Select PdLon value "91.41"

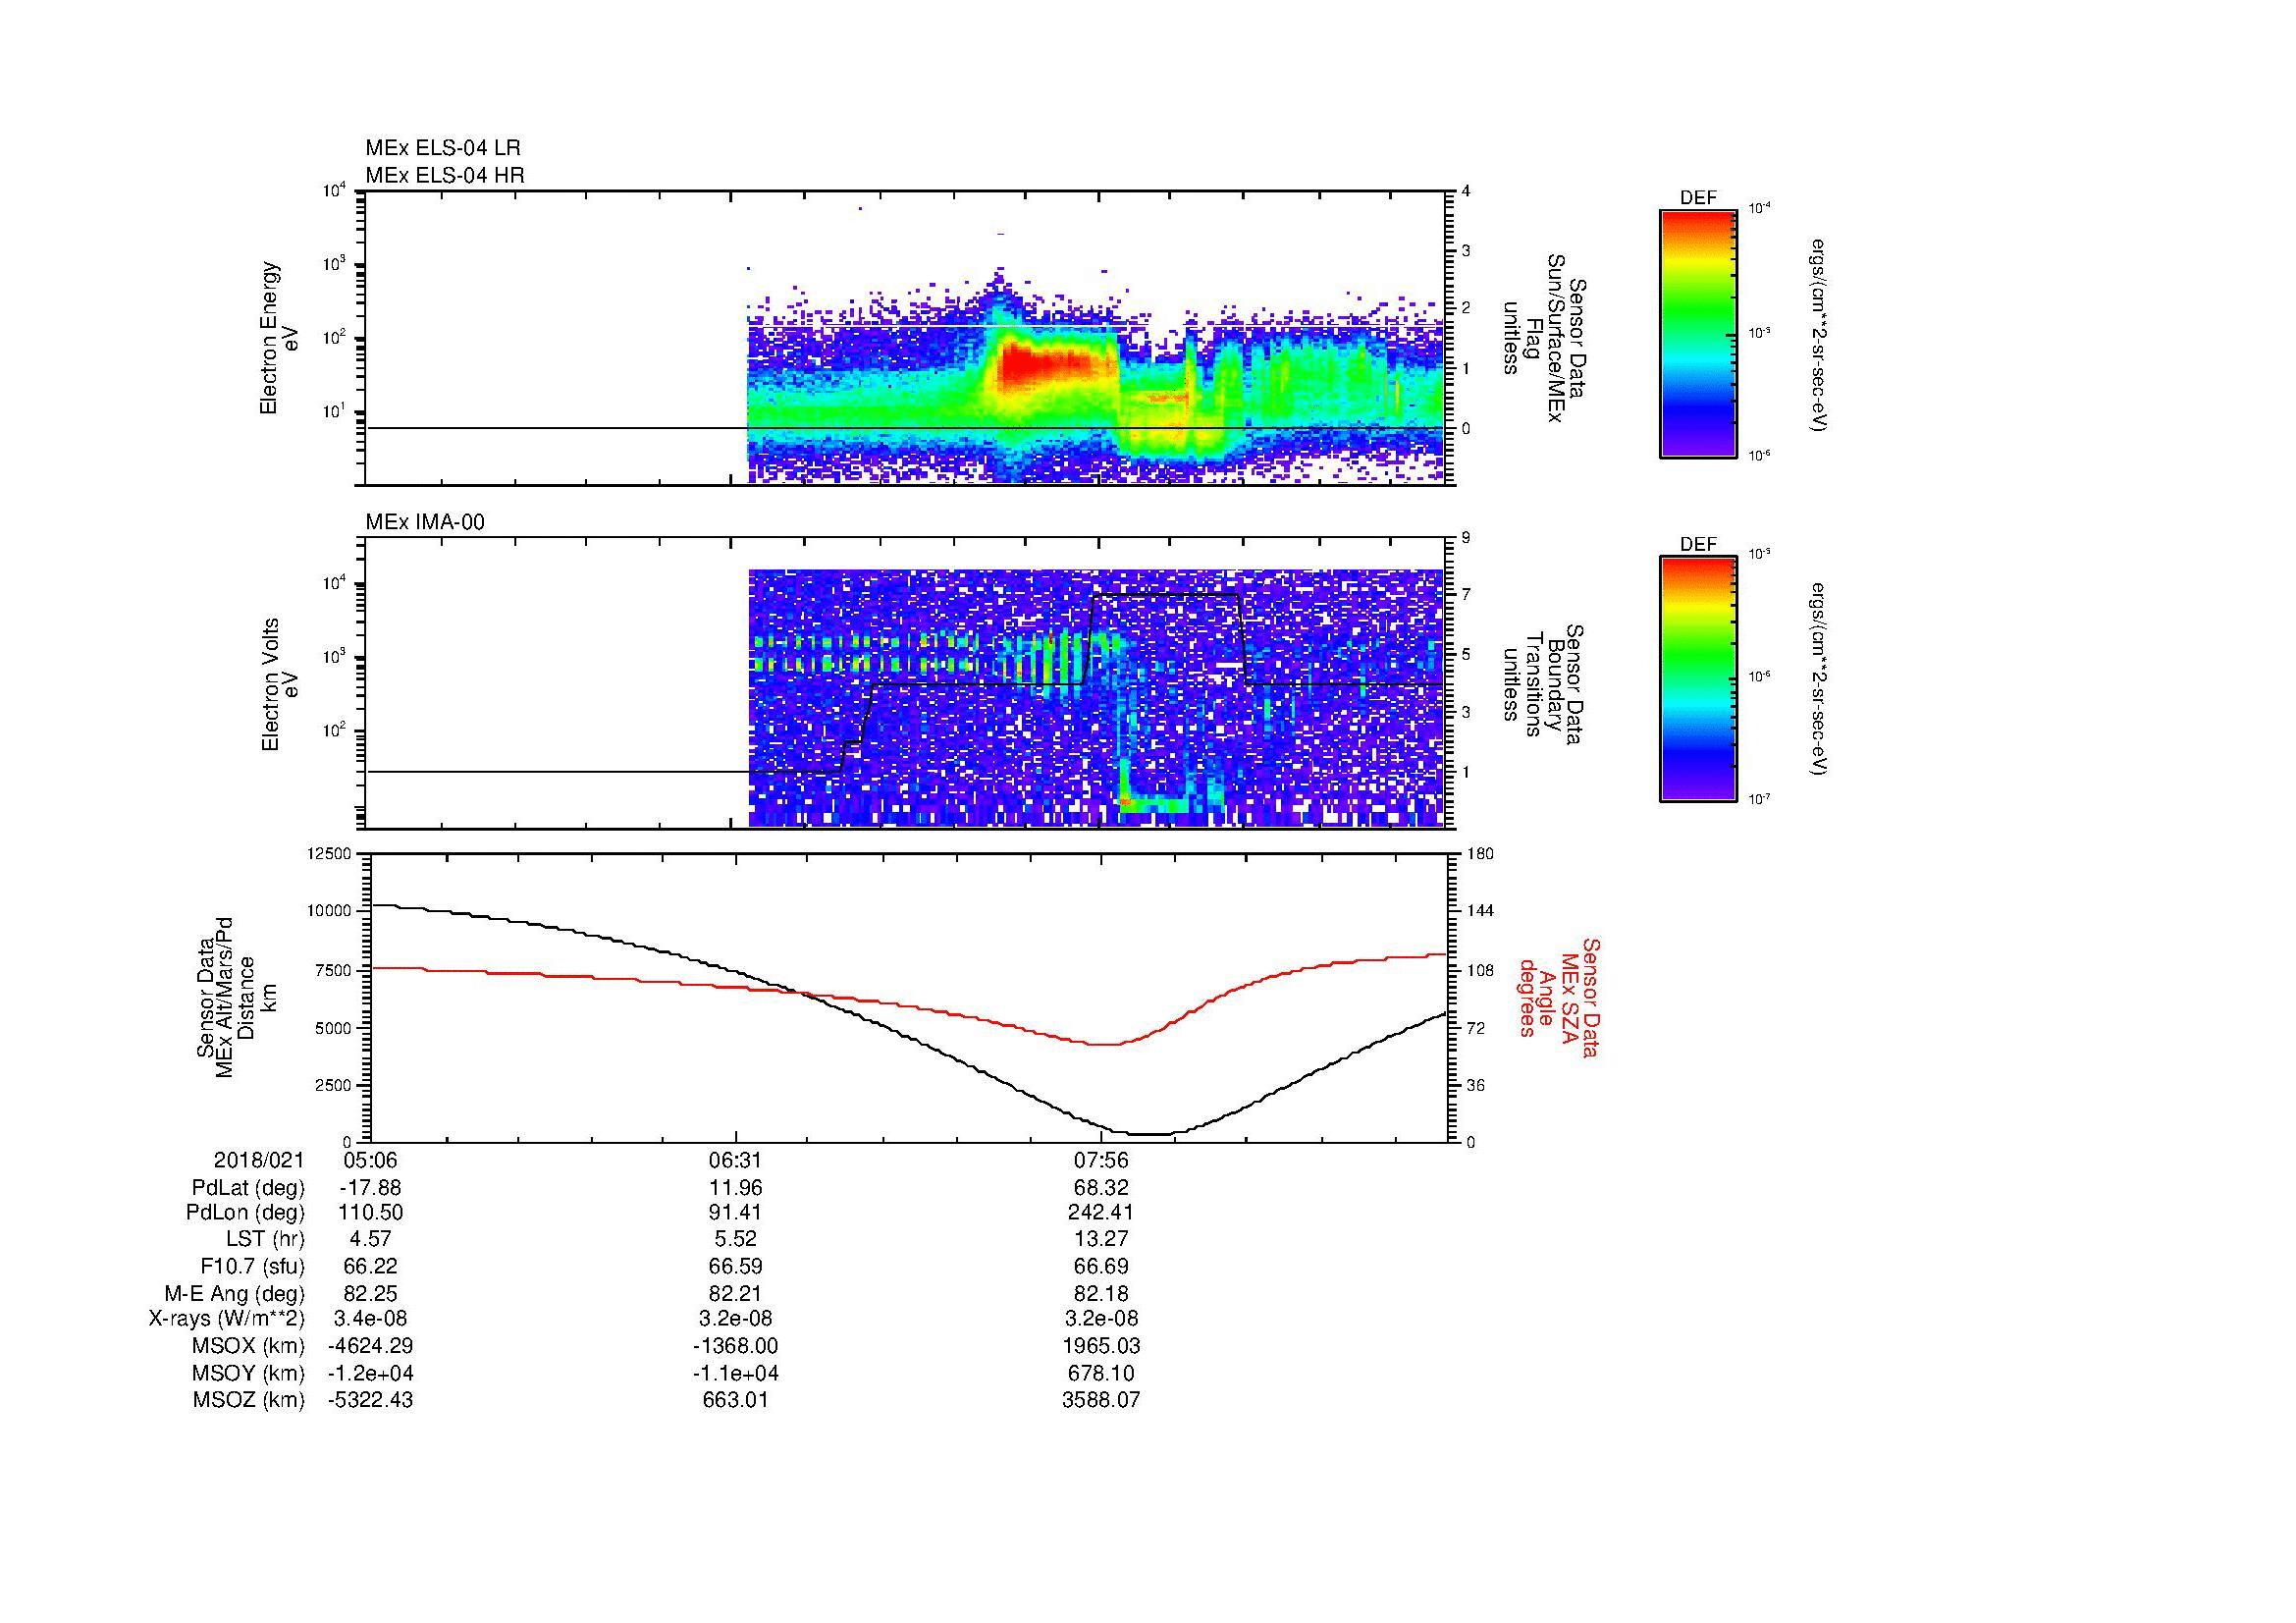pyautogui.click(x=735, y=1213)
